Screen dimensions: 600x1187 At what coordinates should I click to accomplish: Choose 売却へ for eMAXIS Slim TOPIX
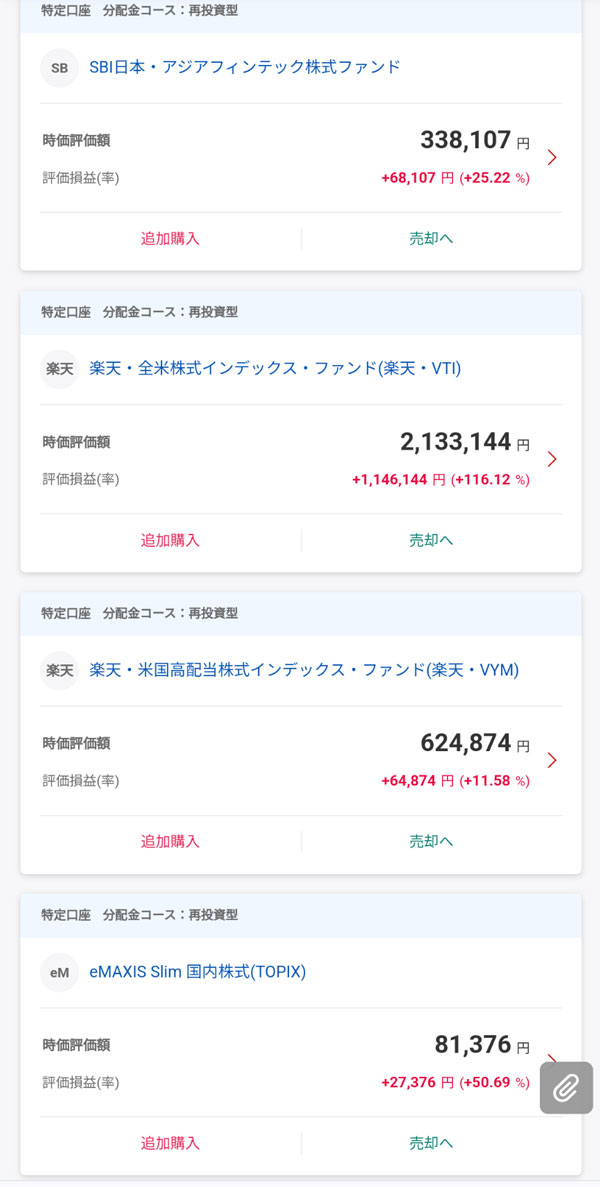431,1143
